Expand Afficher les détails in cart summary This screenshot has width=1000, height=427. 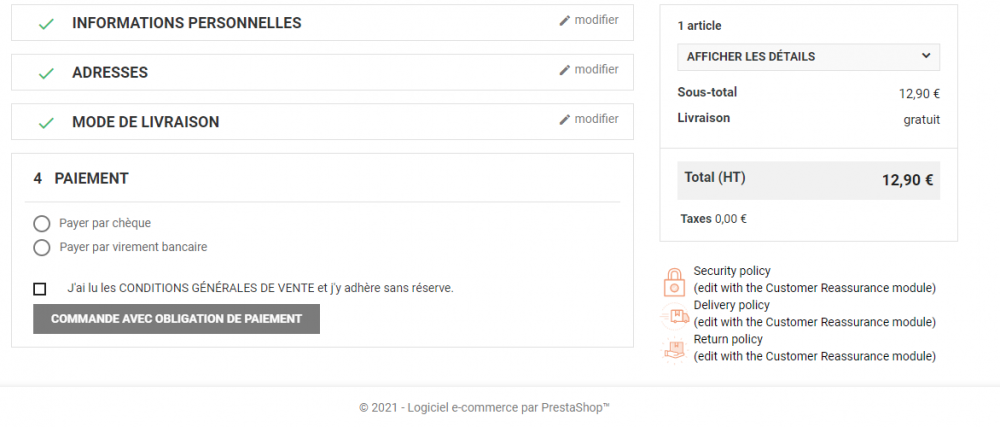[808, 57]
